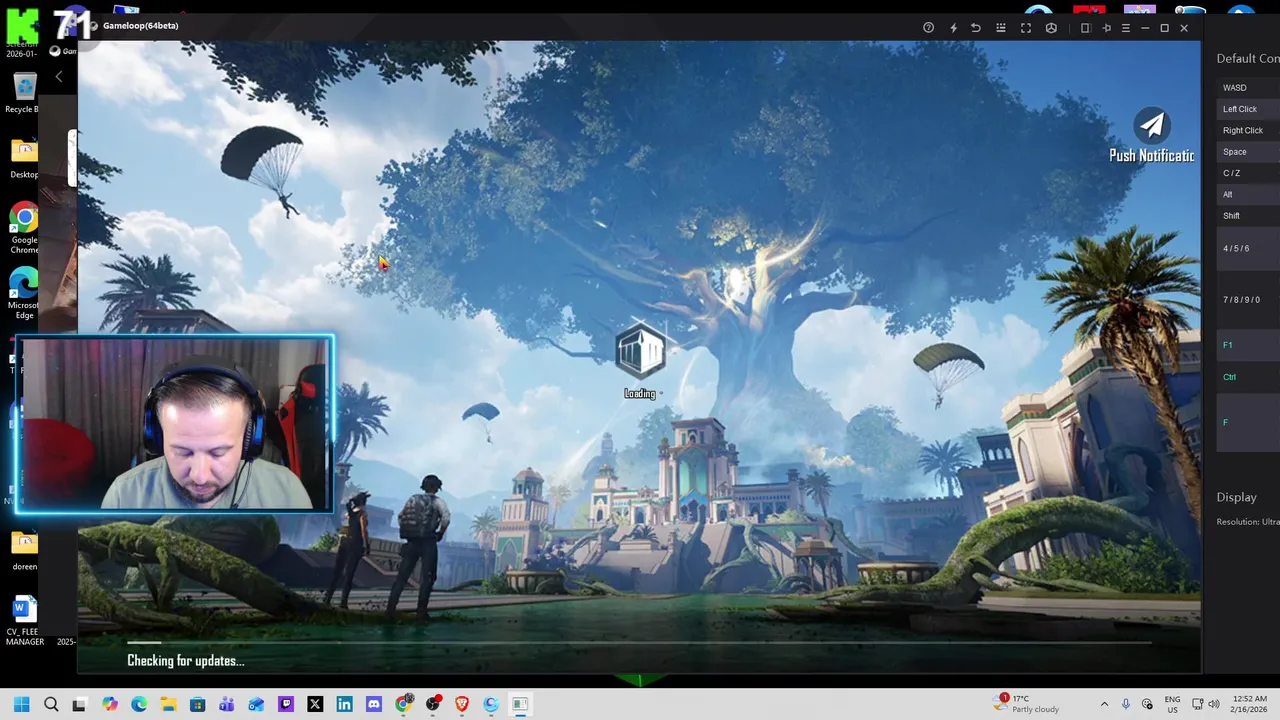
Task: Open the weather widget showing 17°C
Action: [1026, 704]
